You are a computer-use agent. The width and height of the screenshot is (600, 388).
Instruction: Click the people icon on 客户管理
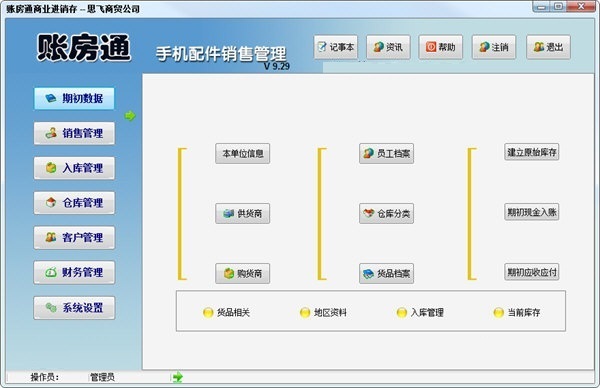[x=51, y=237]
